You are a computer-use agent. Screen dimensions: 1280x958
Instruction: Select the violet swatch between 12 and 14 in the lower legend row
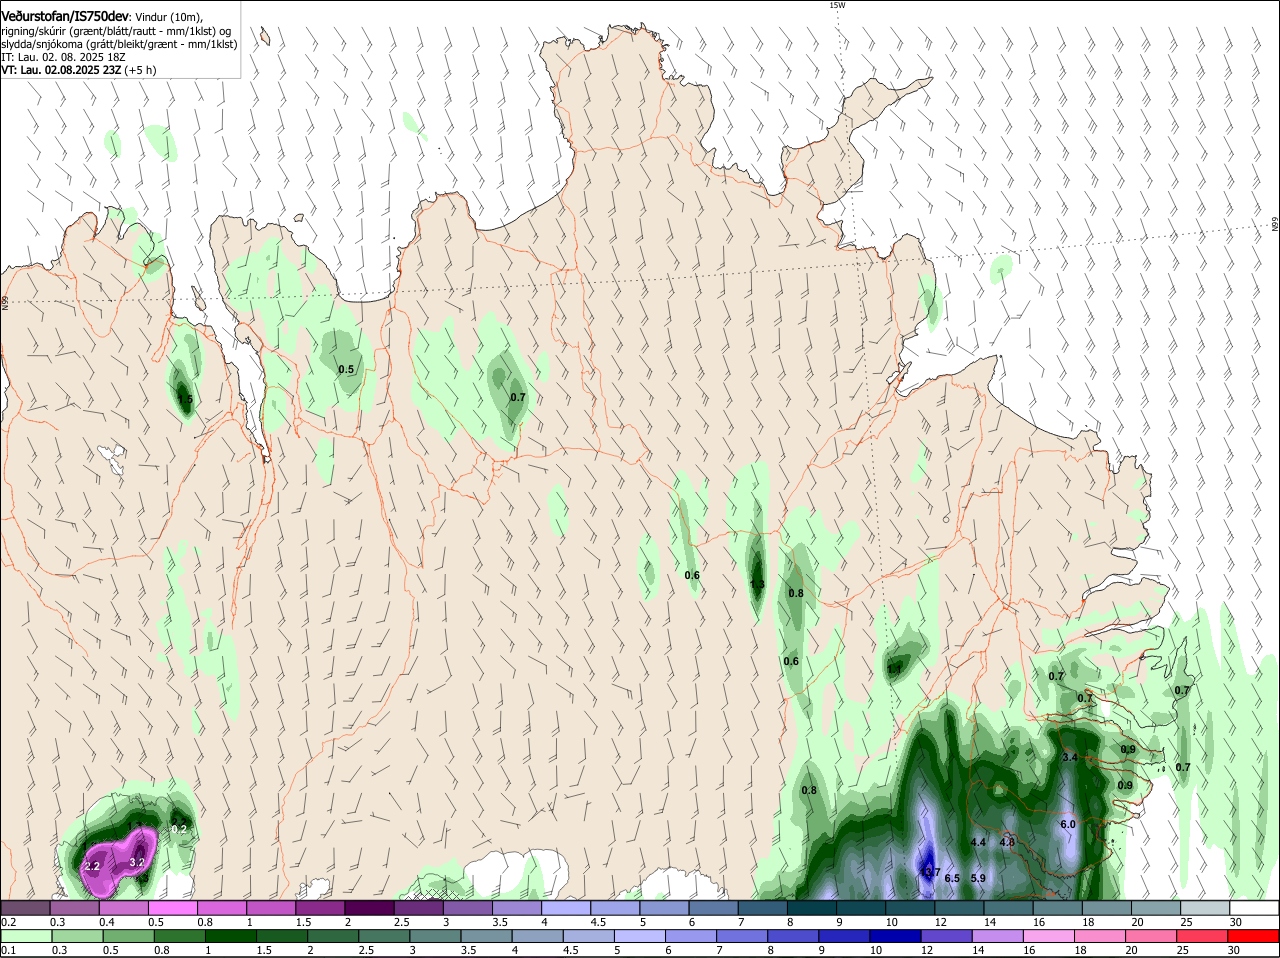[947, 936]
